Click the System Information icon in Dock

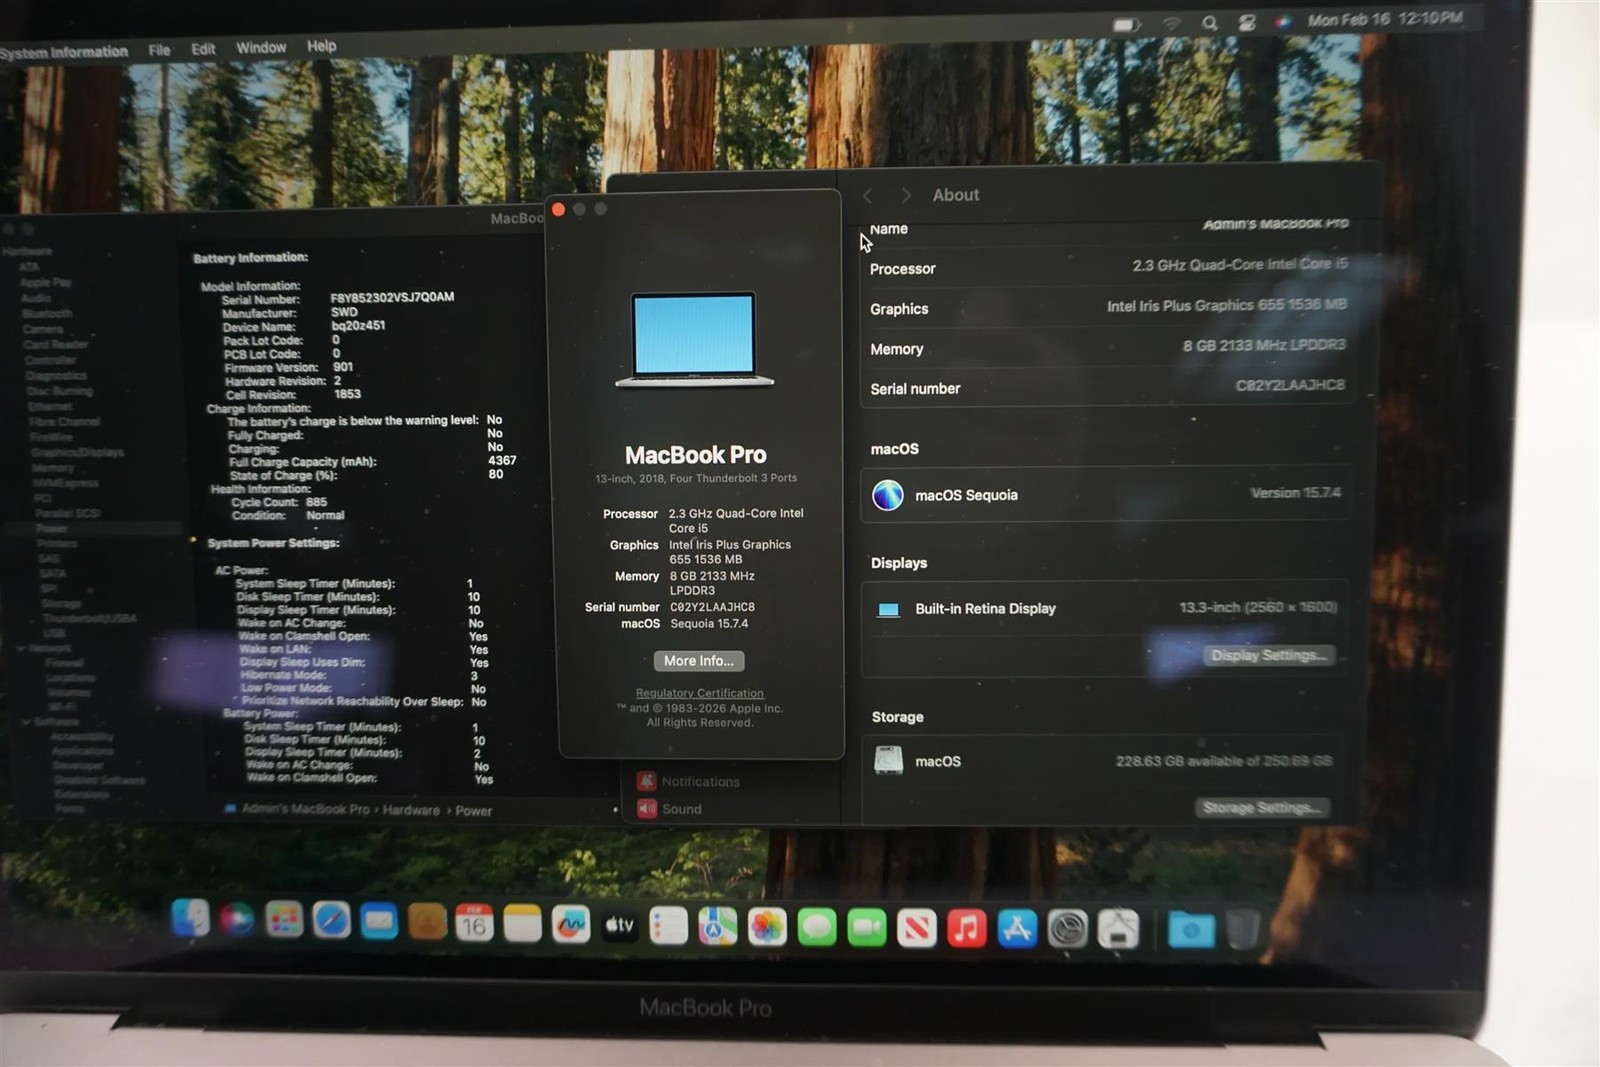1118,930
